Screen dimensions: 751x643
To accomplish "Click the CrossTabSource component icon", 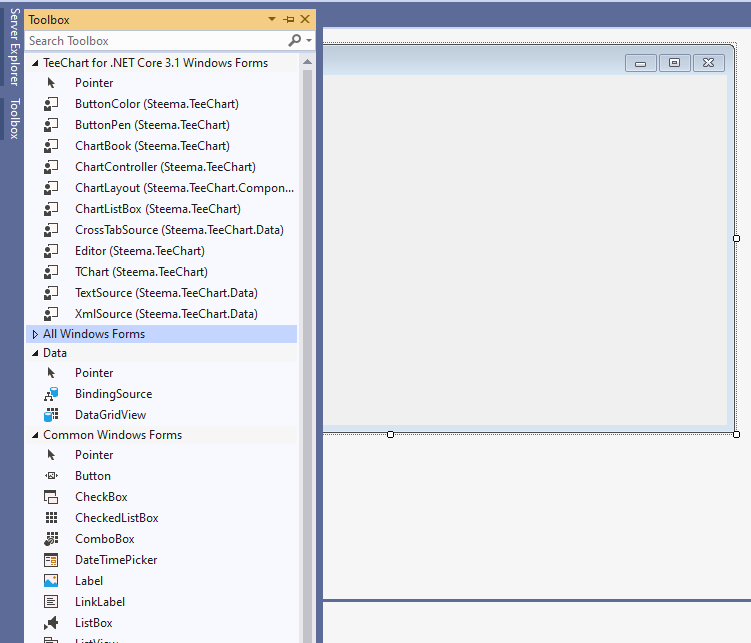I will [x=51, y=230].
